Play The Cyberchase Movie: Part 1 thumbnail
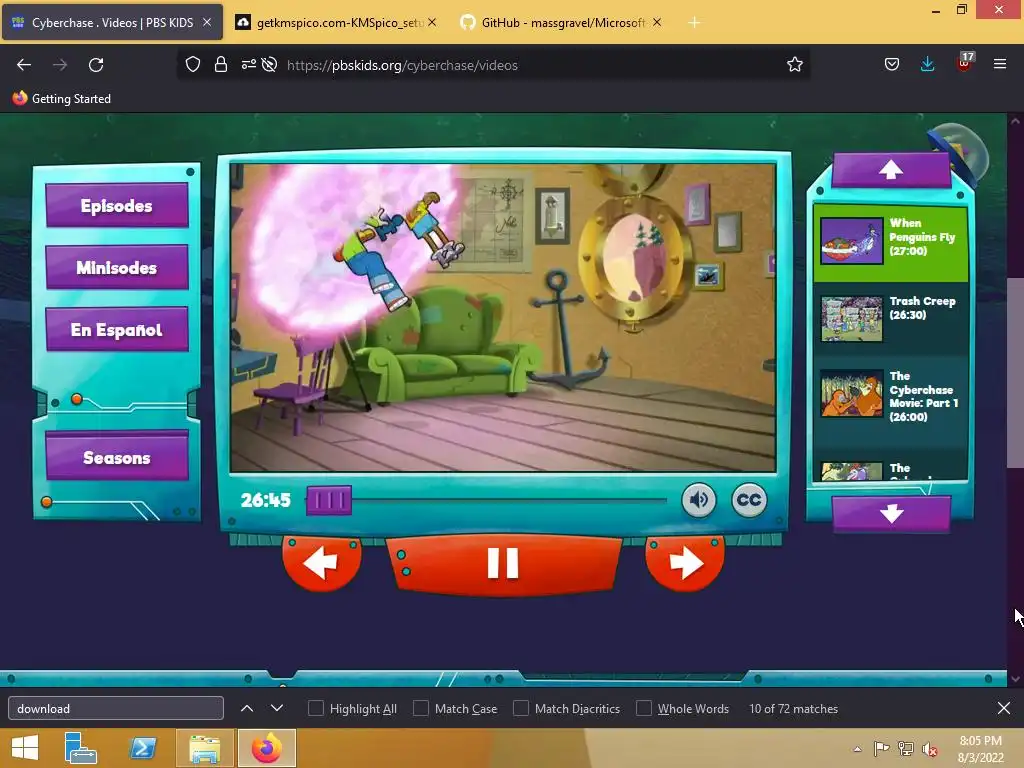The image size is (1024, 768). (852, 394)
